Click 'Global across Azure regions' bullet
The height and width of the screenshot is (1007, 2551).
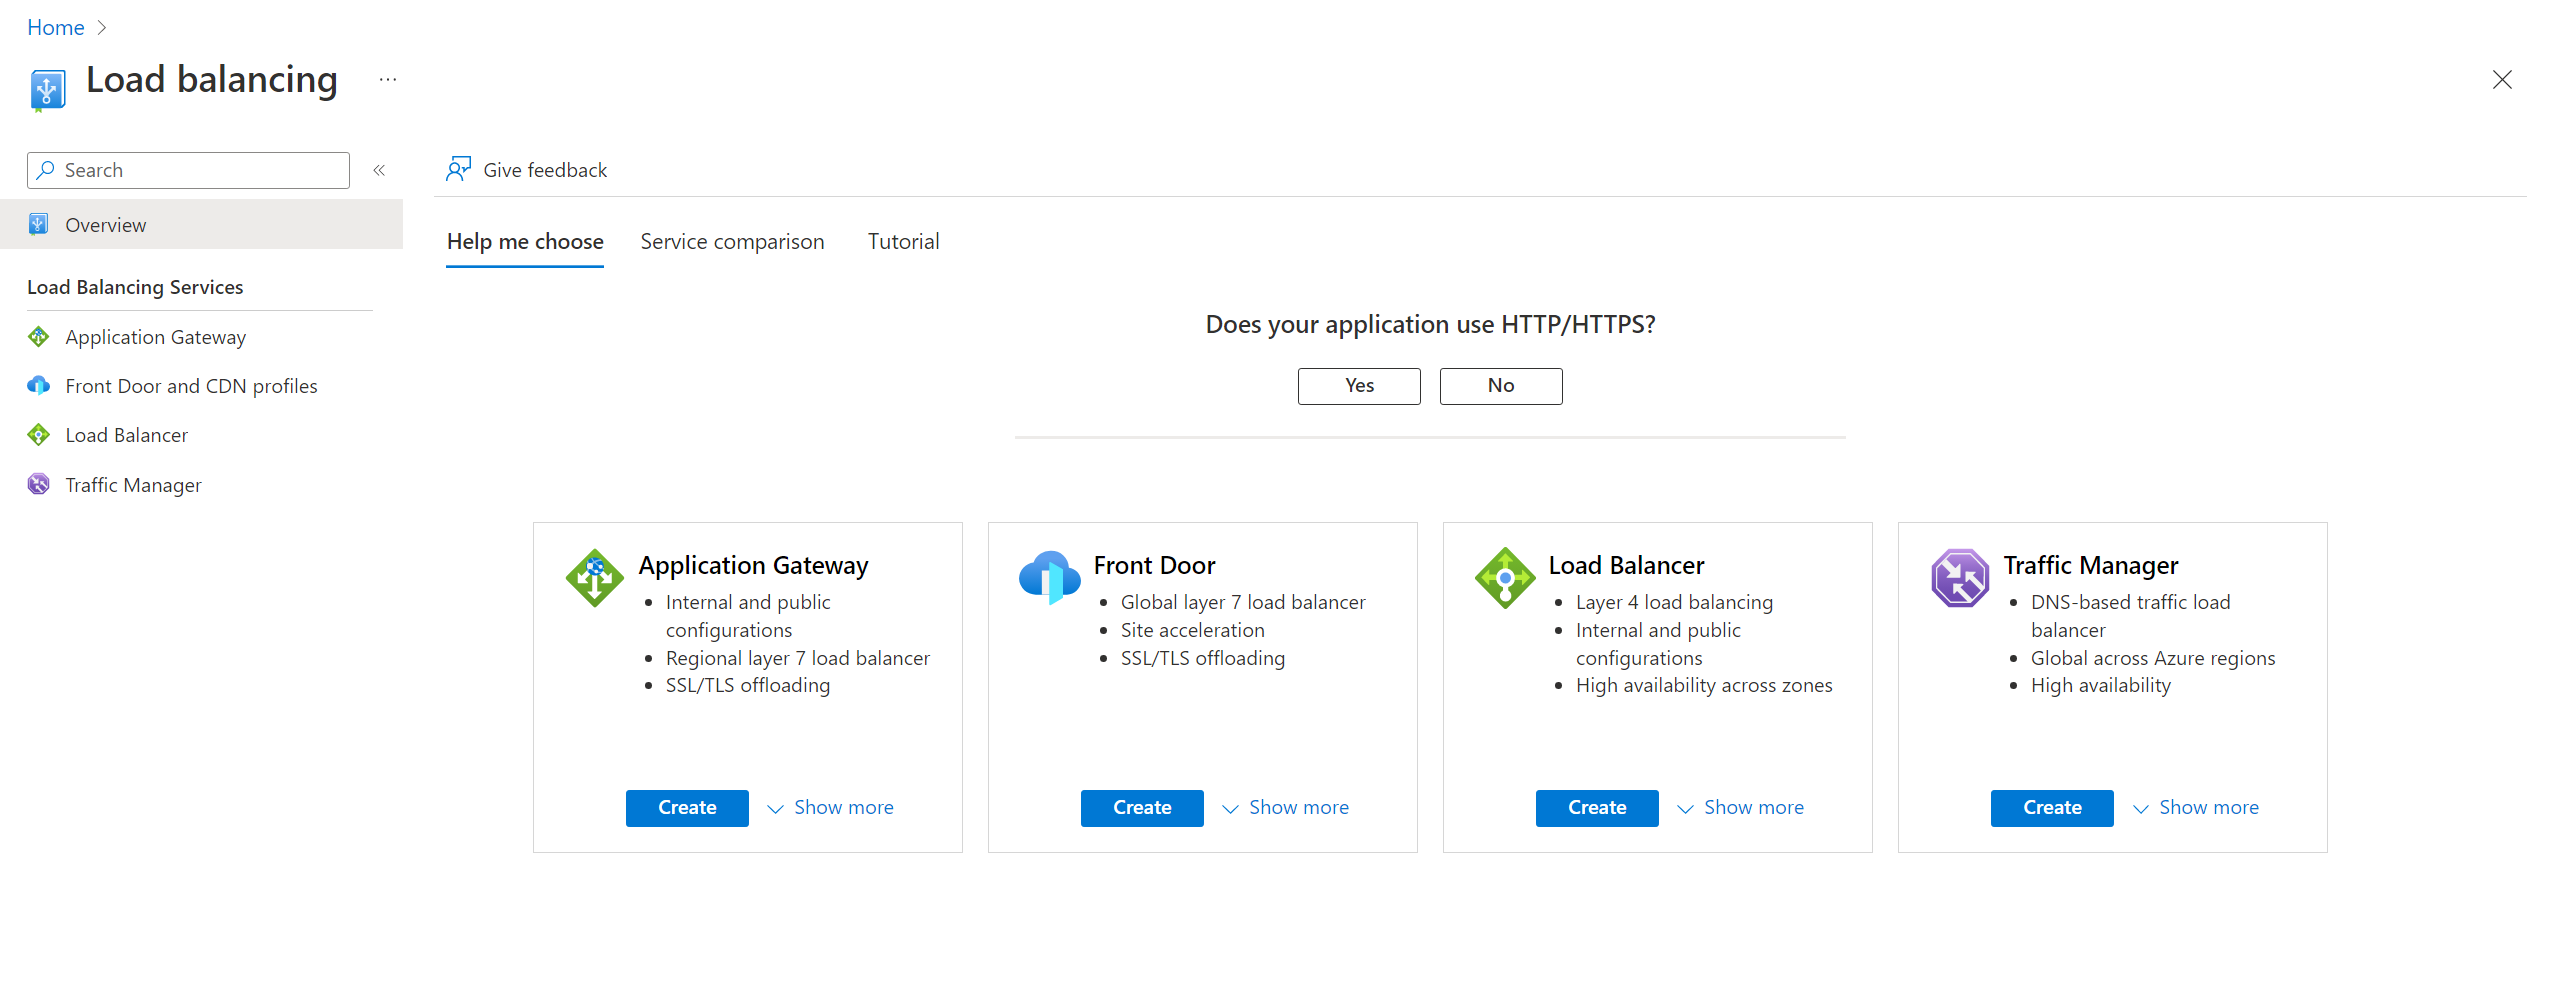[x=2153, y=658]
